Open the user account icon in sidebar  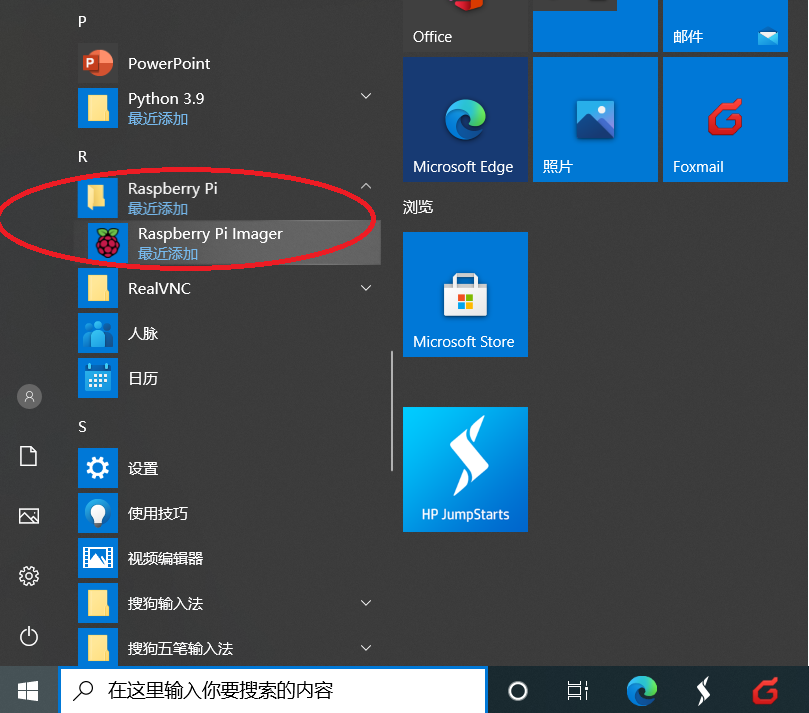tap(28, 396)
